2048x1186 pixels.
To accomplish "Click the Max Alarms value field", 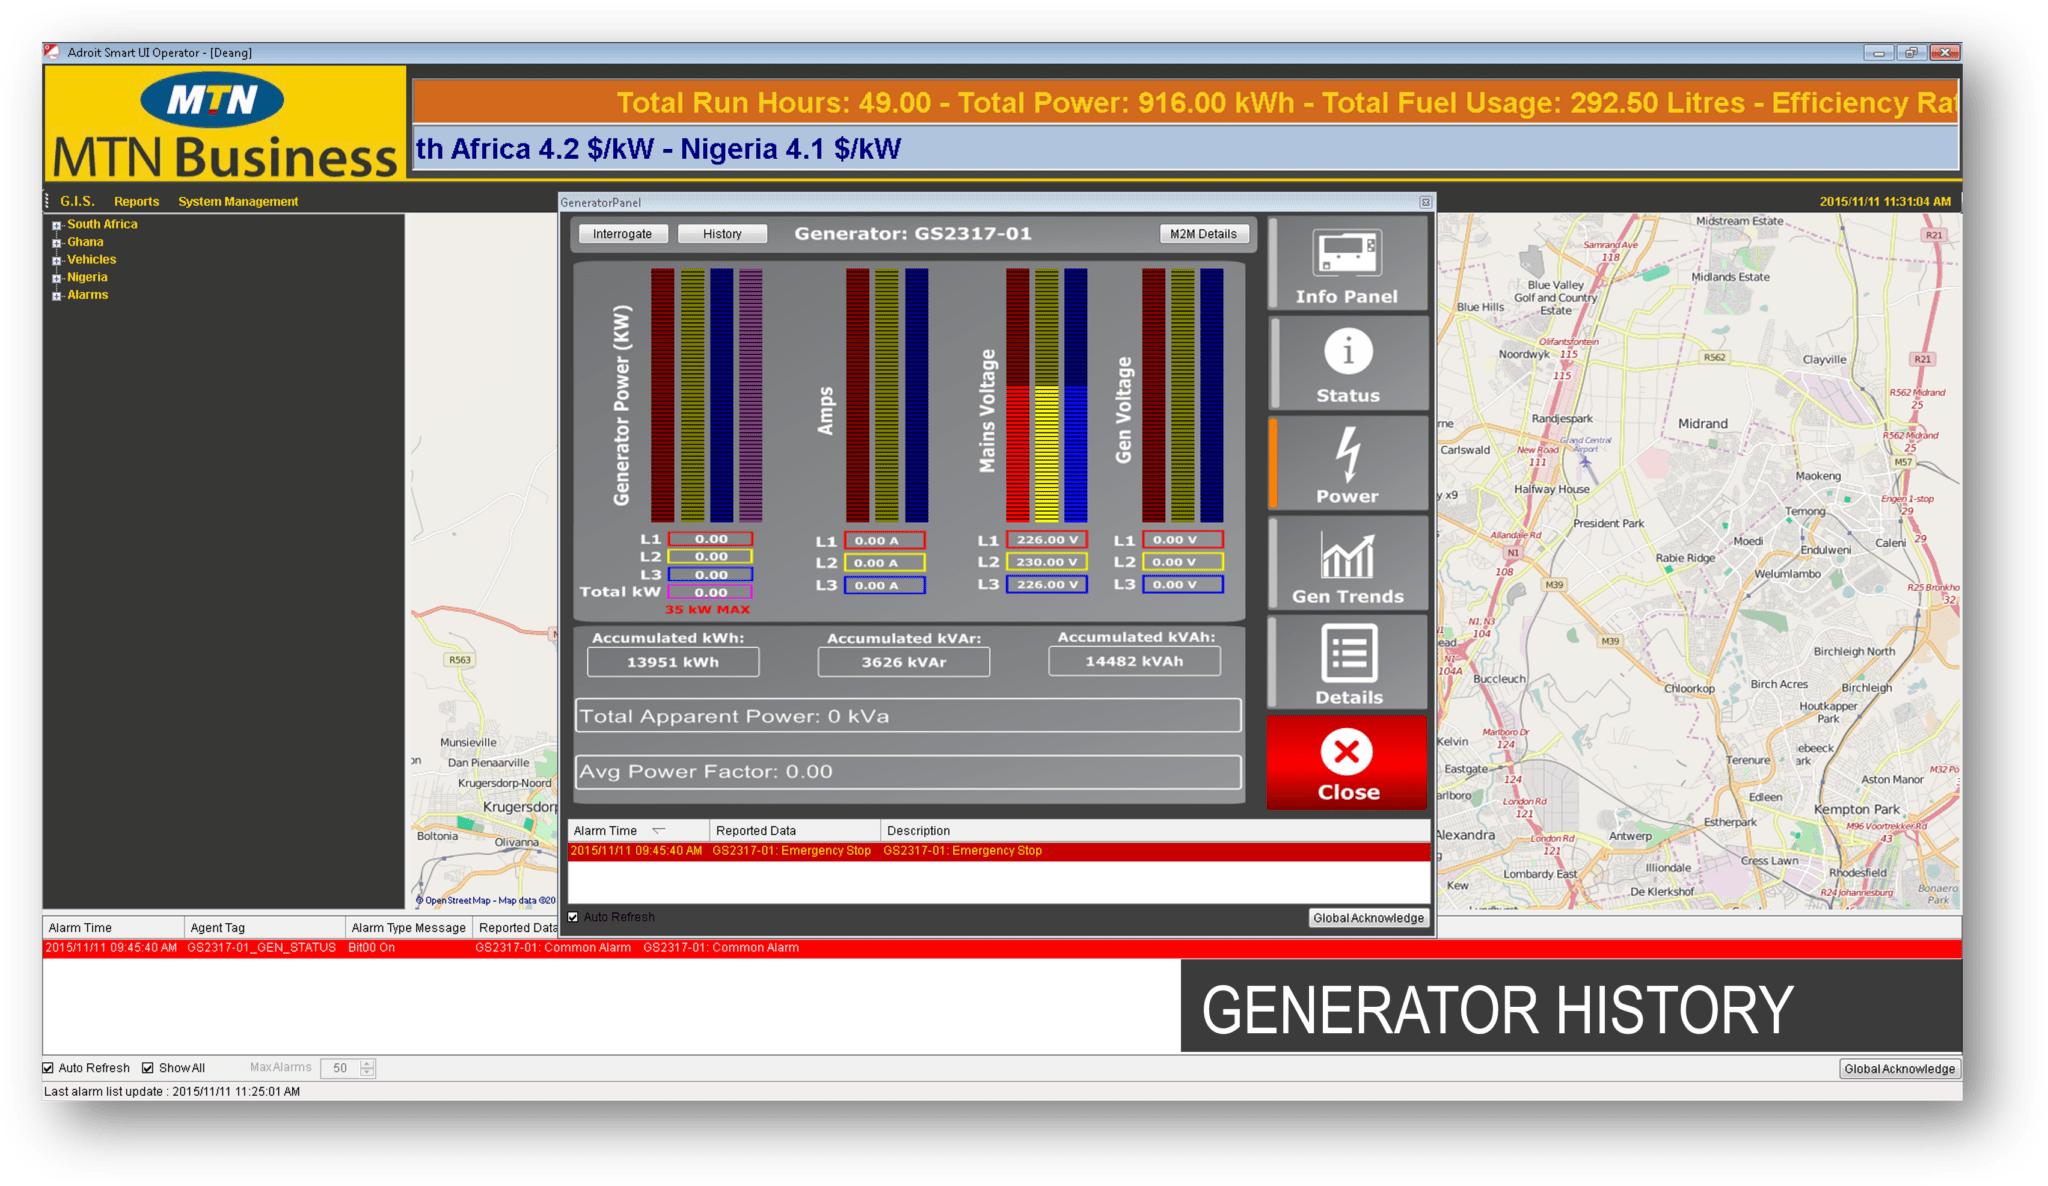I will point(340,1068).
